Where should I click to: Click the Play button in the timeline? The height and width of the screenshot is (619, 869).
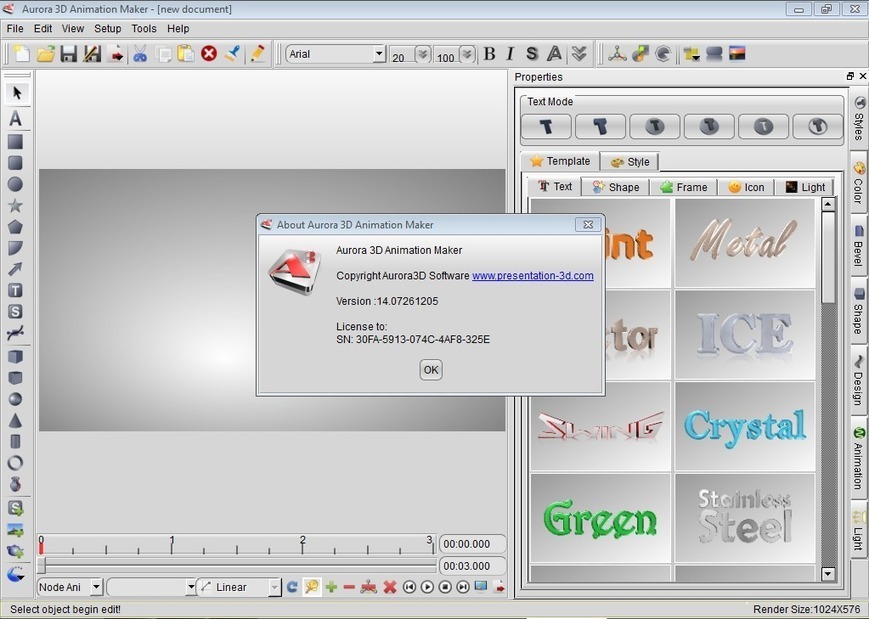click(427, 587)
